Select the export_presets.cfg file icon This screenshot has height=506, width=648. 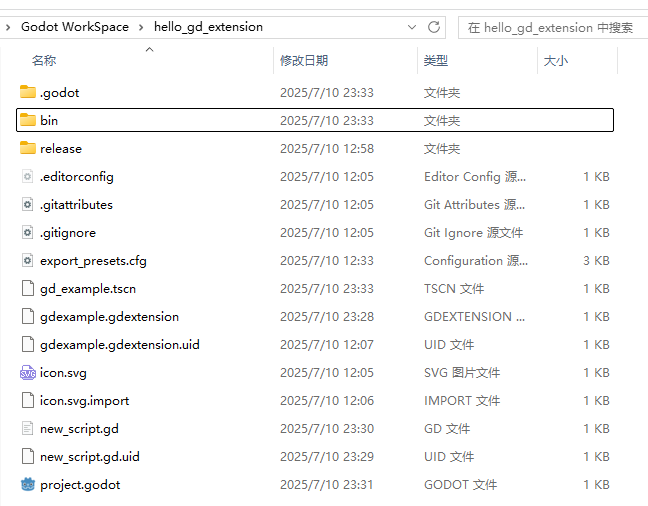(28, 261)
